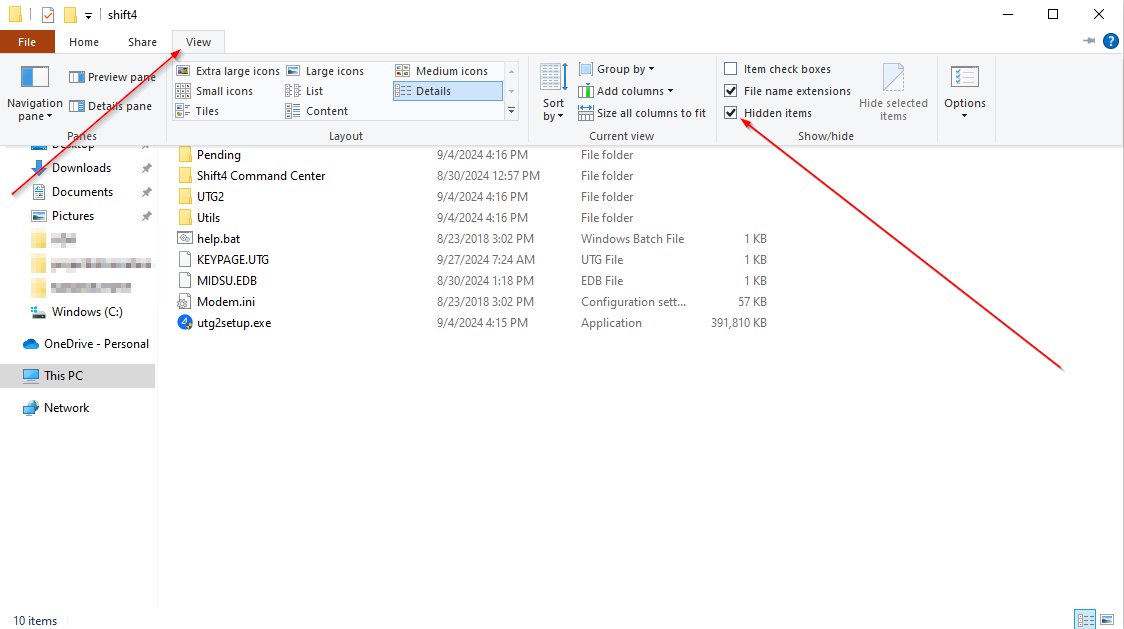Click the Options icon button
The image size is (1124, 629).
pos(964,77)
